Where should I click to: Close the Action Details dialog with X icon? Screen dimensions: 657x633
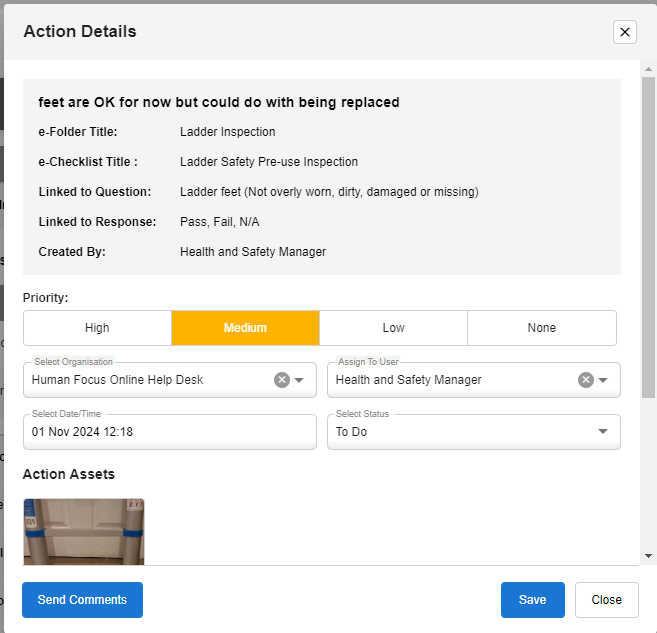pos(625,32)
